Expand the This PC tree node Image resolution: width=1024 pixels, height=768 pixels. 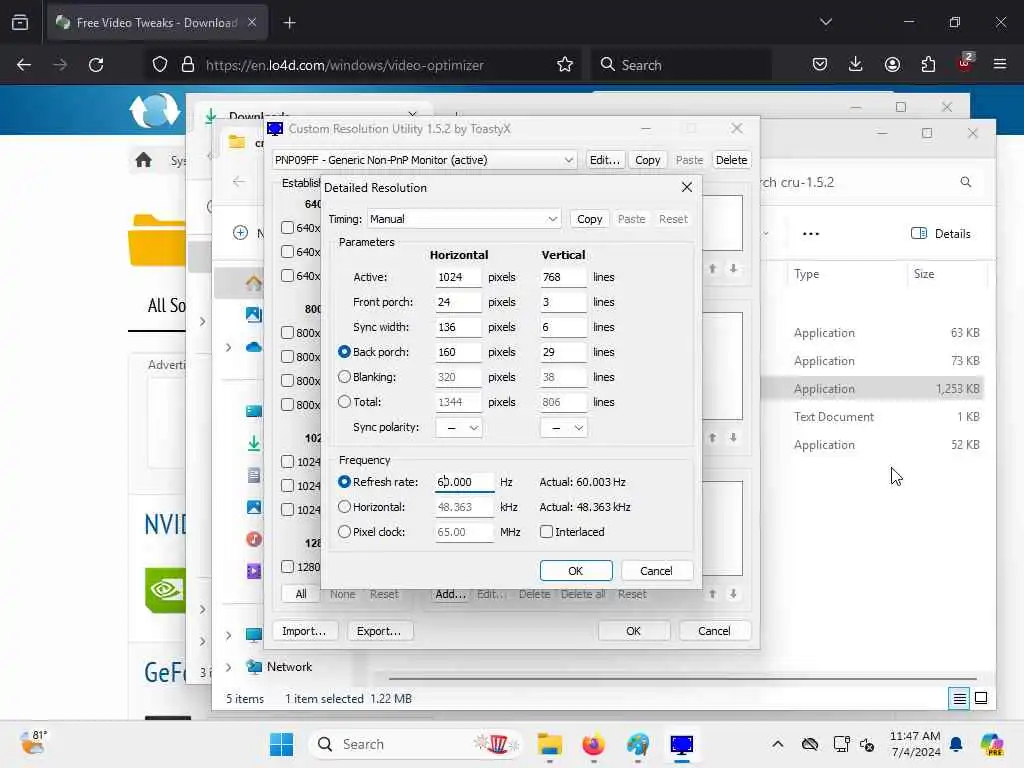click(x=229, y=635)
